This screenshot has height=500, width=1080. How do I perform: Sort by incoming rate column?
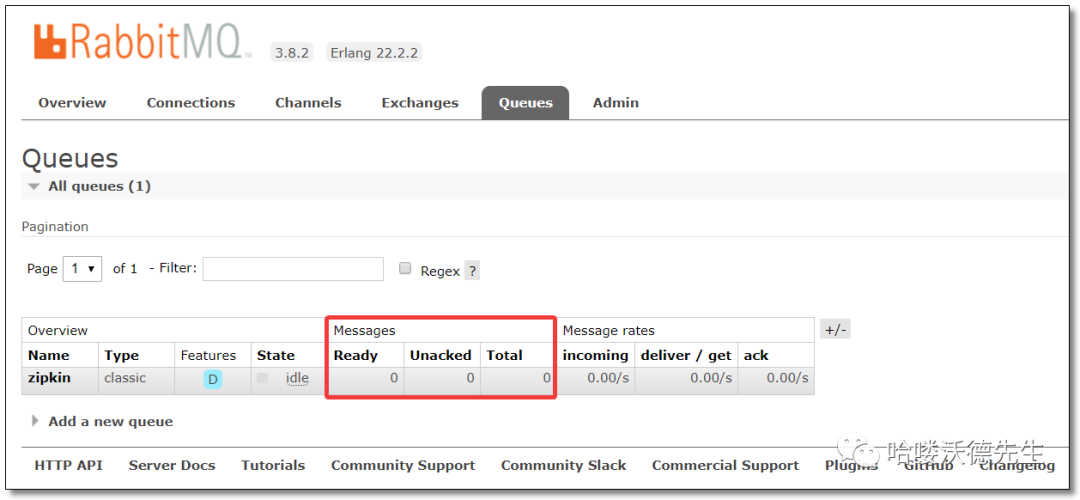pos(596,355)
